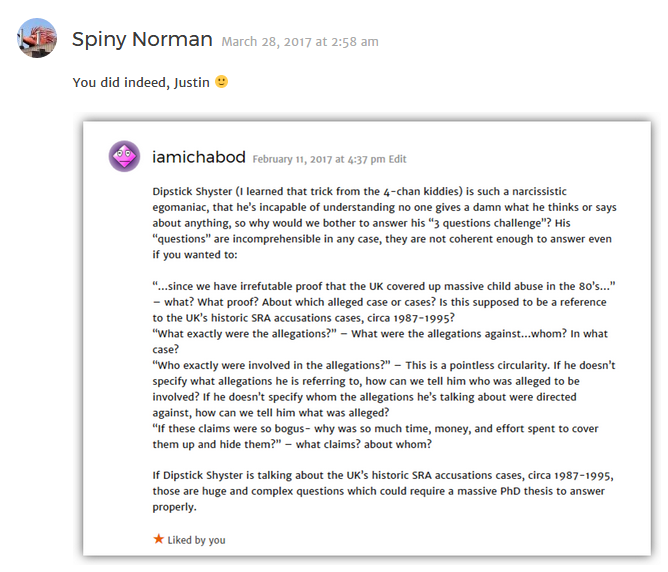Open the Spiny Norman author name link
This screenshot has height=572, width=668.
pos(142,40)
